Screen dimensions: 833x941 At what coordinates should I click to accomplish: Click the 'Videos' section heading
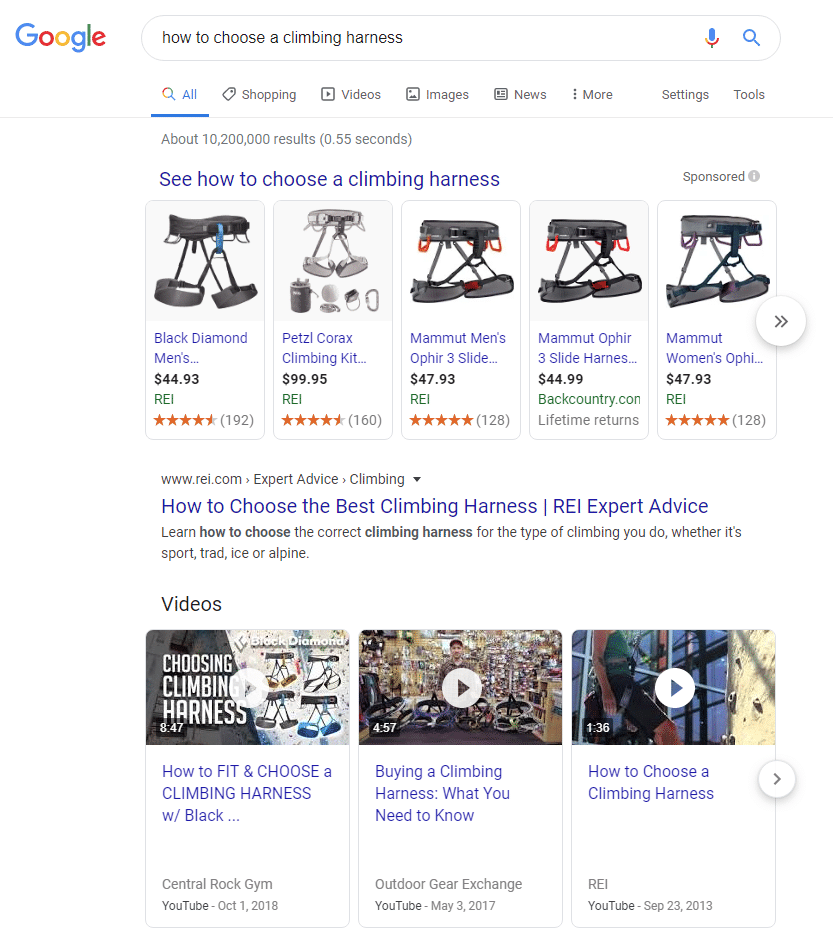click(191, 604)
